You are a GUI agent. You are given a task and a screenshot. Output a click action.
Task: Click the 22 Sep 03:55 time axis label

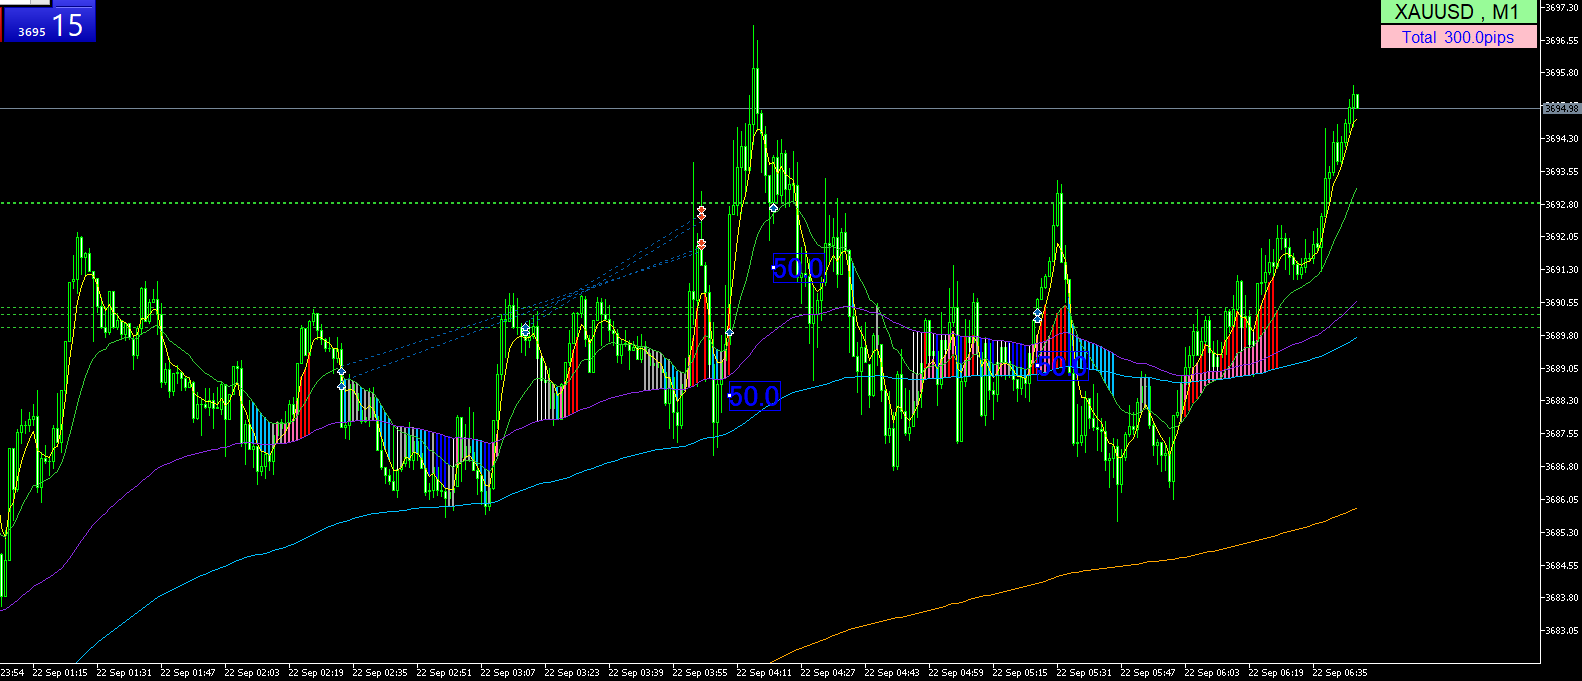(x=700, y=673)
